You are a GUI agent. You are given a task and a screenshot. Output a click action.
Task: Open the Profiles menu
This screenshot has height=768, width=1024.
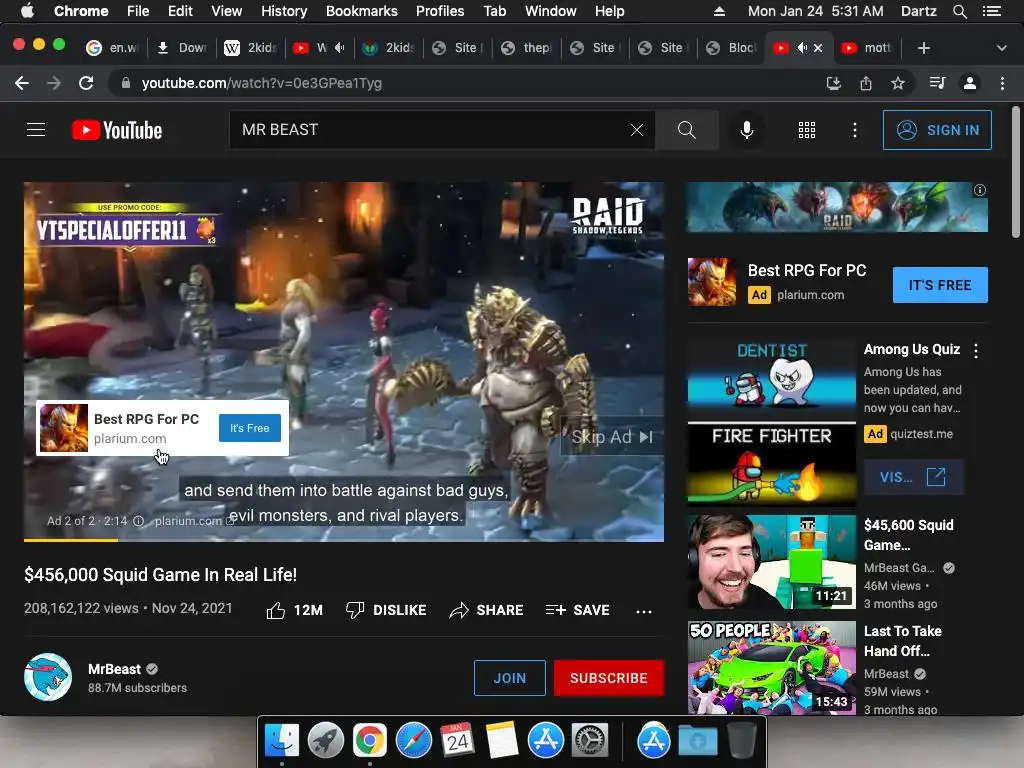(440, 11)
